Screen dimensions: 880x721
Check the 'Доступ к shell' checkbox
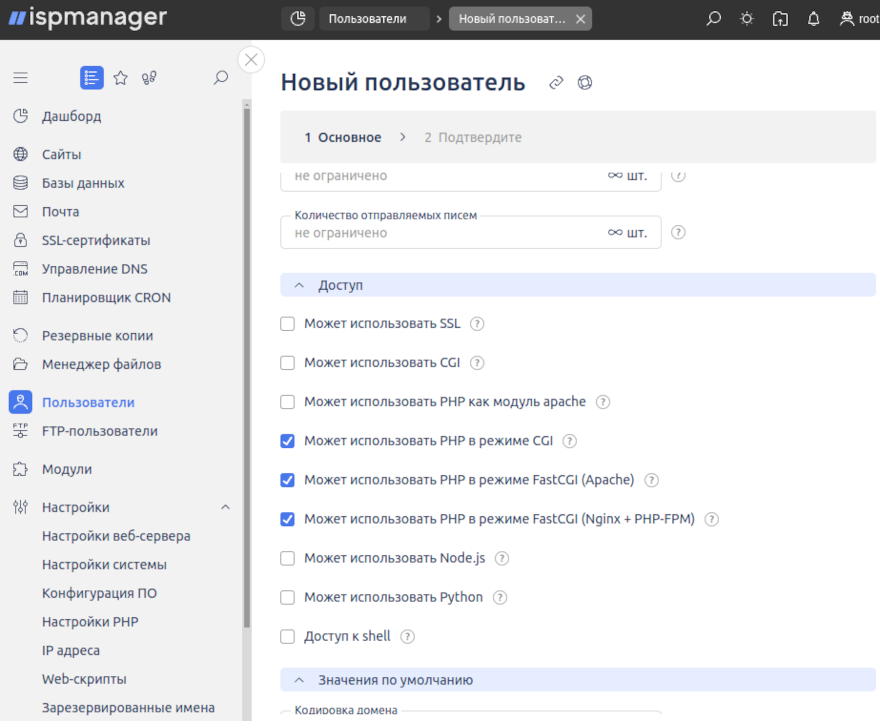tap(288, 636)
